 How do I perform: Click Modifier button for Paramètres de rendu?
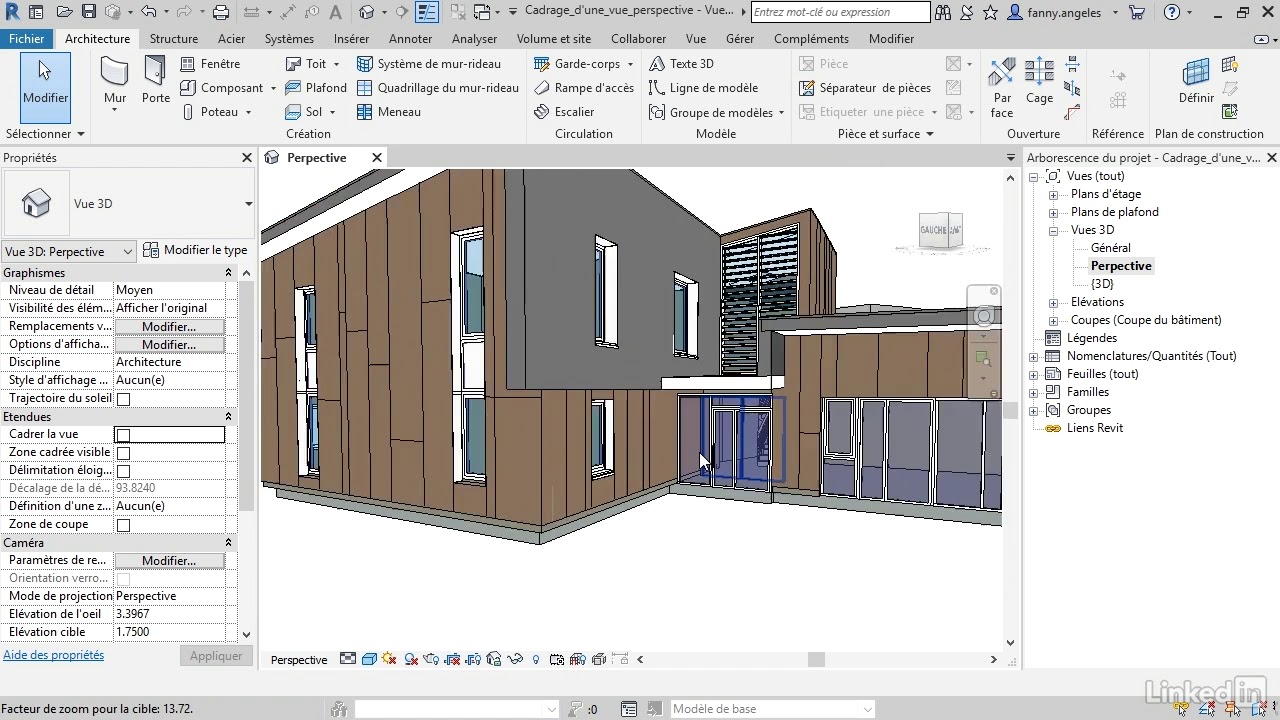pos(169,561)
